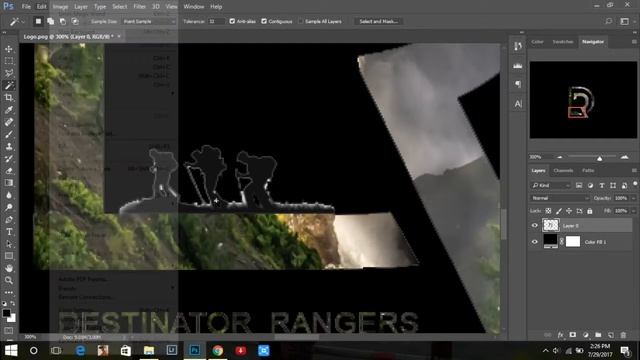This screenshot has height=360, width=640.
Task: Hide Layer 0 with its eye icon
Action: point(535,225)
